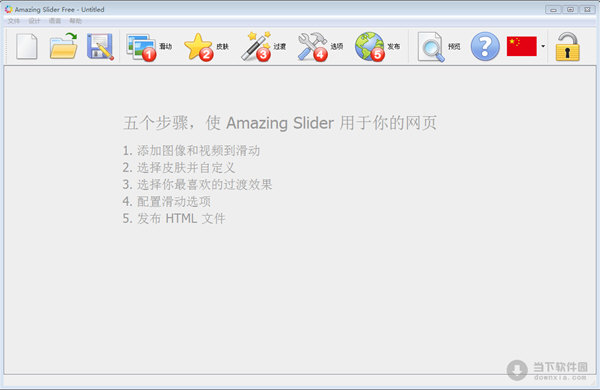Open step 3 过渡 transitions wand
Screen dimensions: 600x390
[x=263, y=47]
